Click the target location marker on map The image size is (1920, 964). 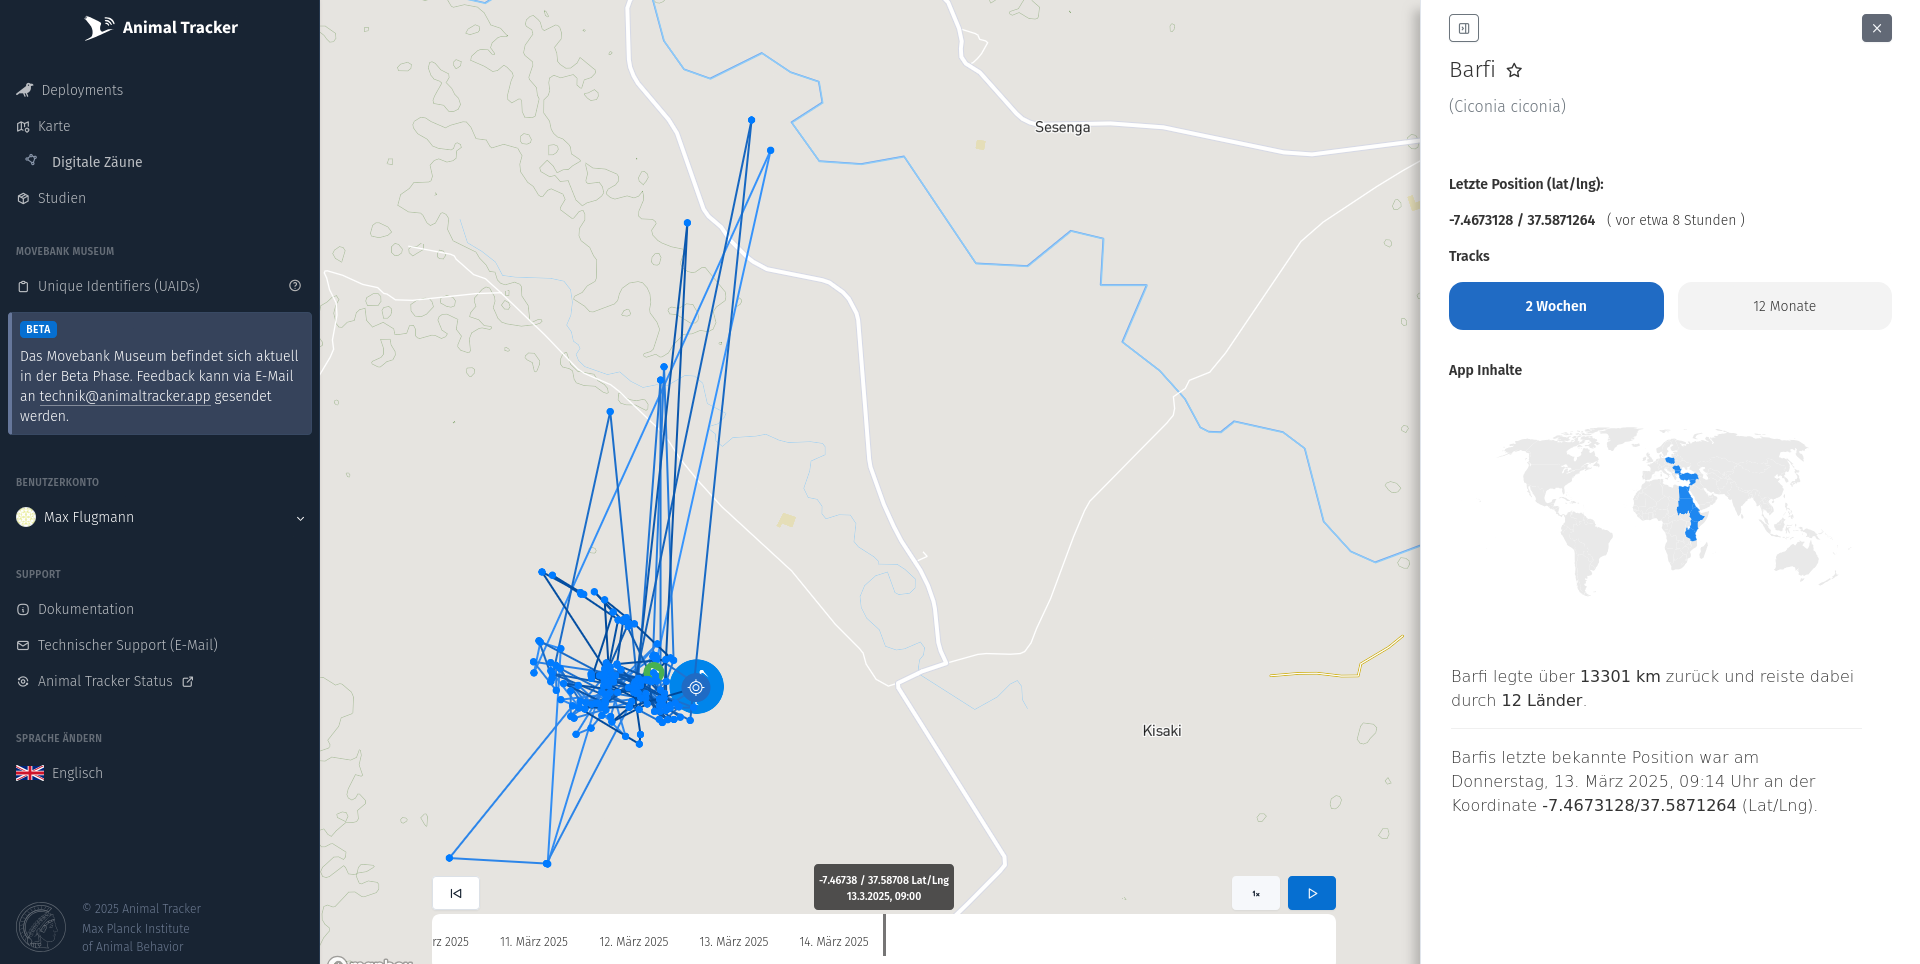tap(696, 687)
